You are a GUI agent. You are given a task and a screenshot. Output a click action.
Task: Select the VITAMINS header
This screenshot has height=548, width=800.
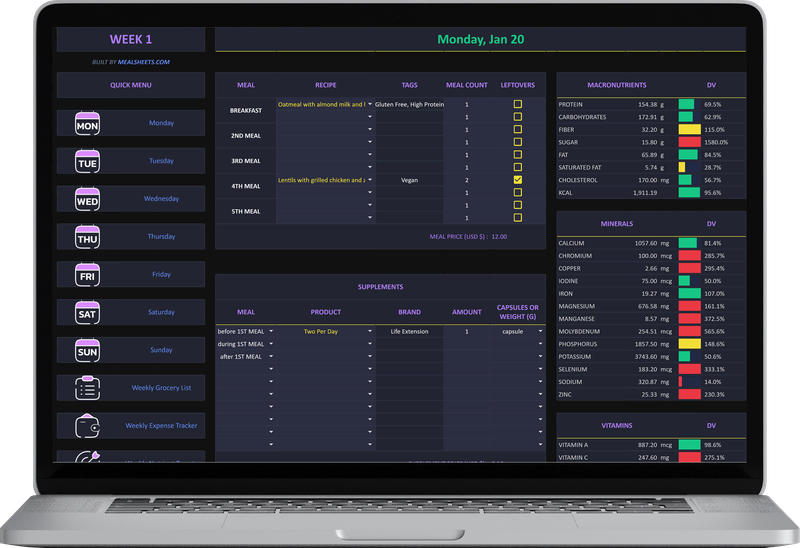616,425
